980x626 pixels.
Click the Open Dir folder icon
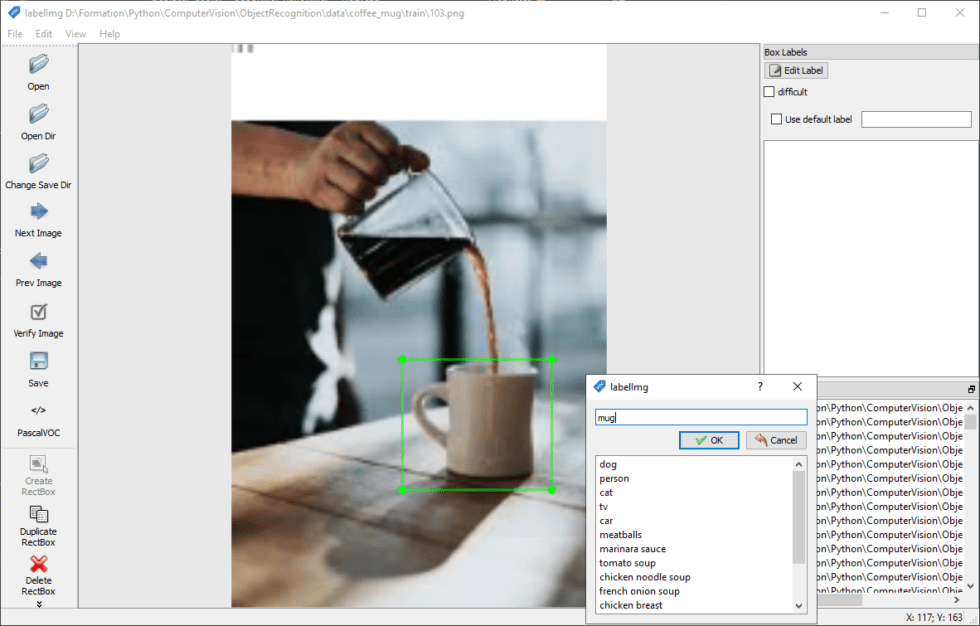coord(39,114)
